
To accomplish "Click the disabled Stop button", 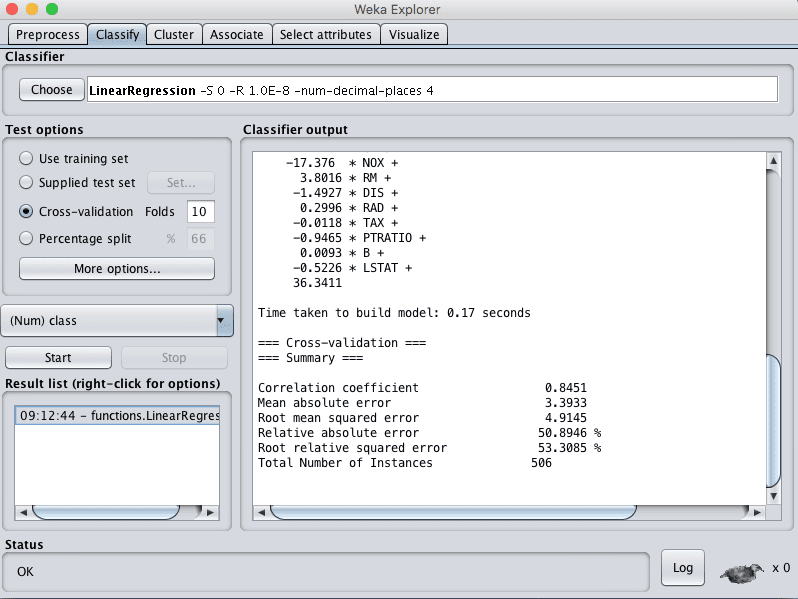I will (x=174, y=358).
